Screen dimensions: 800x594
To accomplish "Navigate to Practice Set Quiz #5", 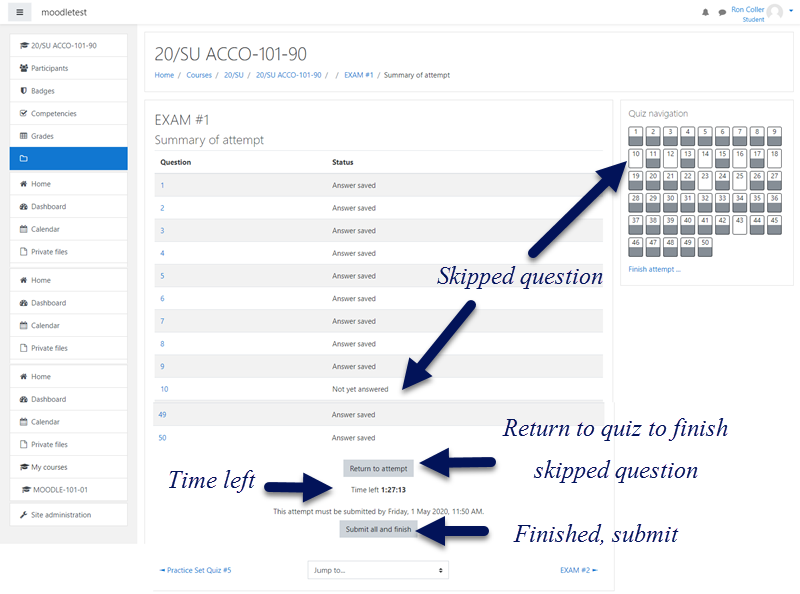I will pos(197,568).
